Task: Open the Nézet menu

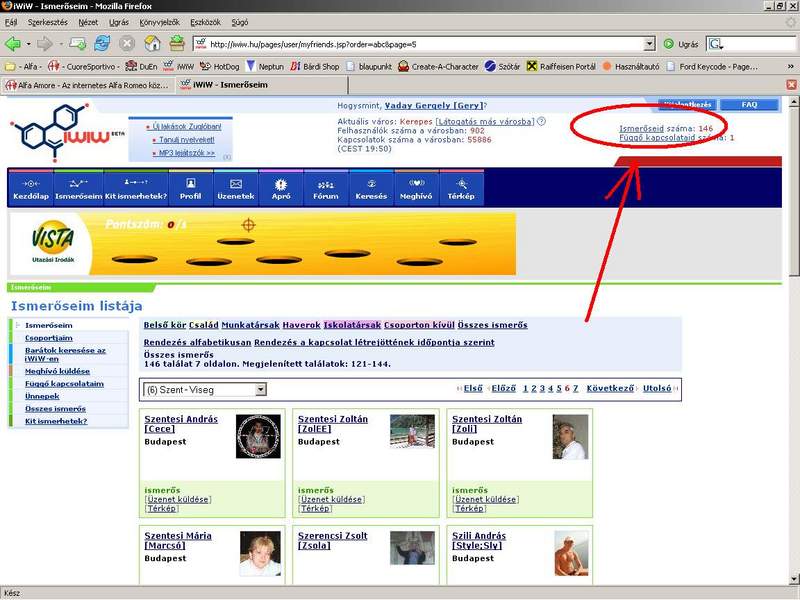Action: coord(88,22)
